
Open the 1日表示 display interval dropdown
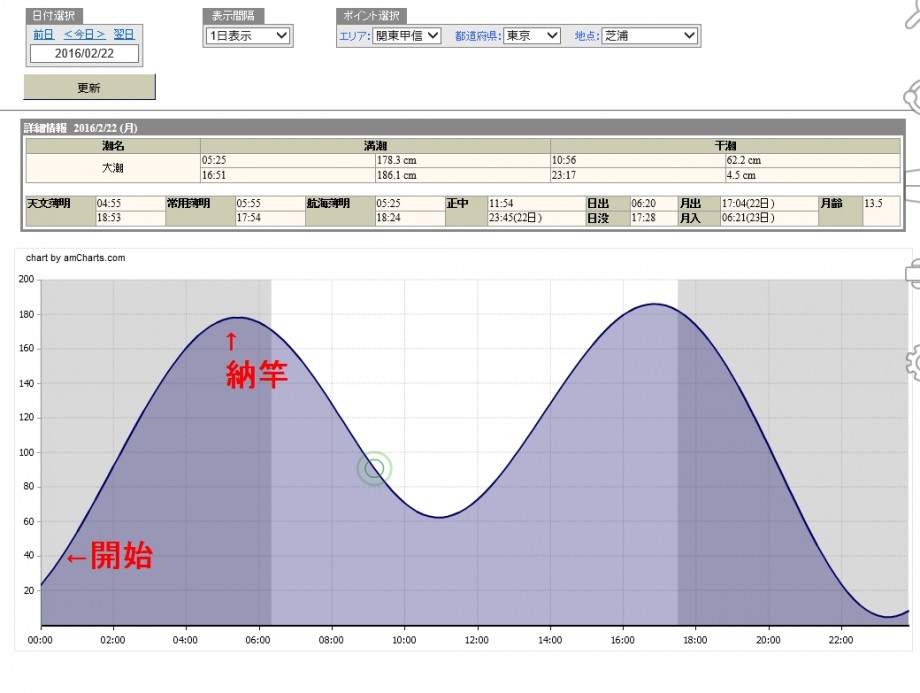click(x=248, y=36)
